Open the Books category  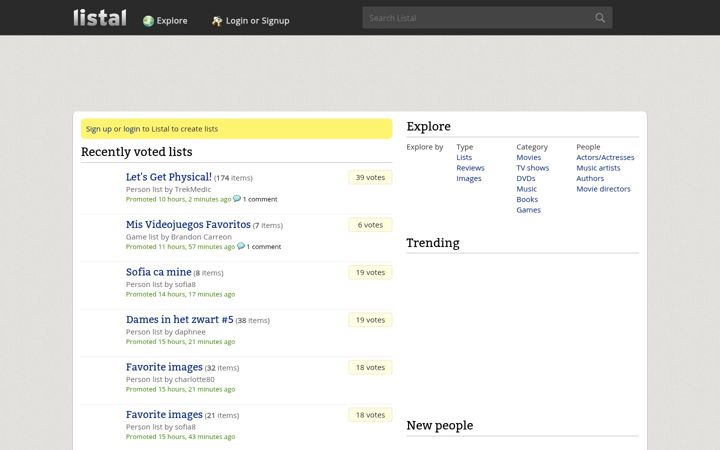point(527,200)
